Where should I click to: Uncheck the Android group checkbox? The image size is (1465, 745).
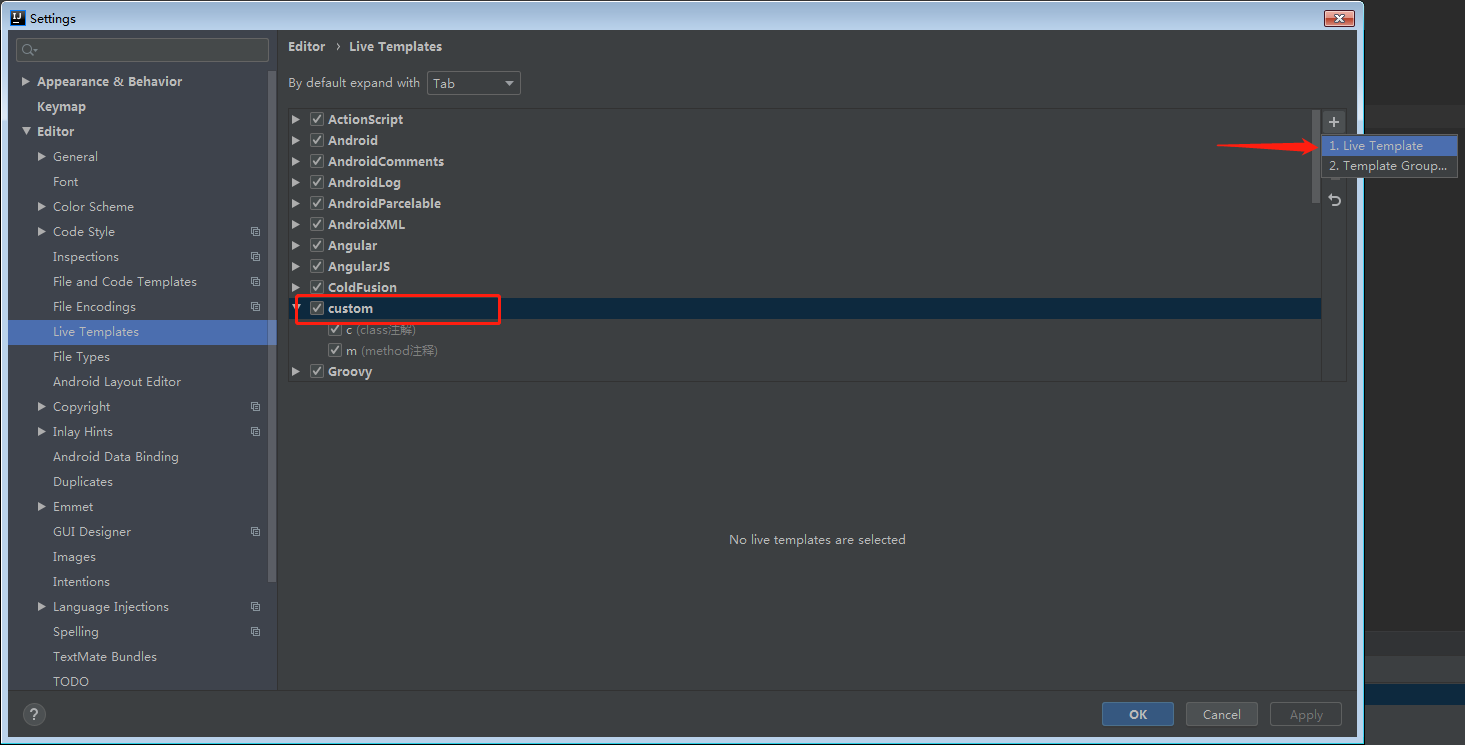[317, 140]
